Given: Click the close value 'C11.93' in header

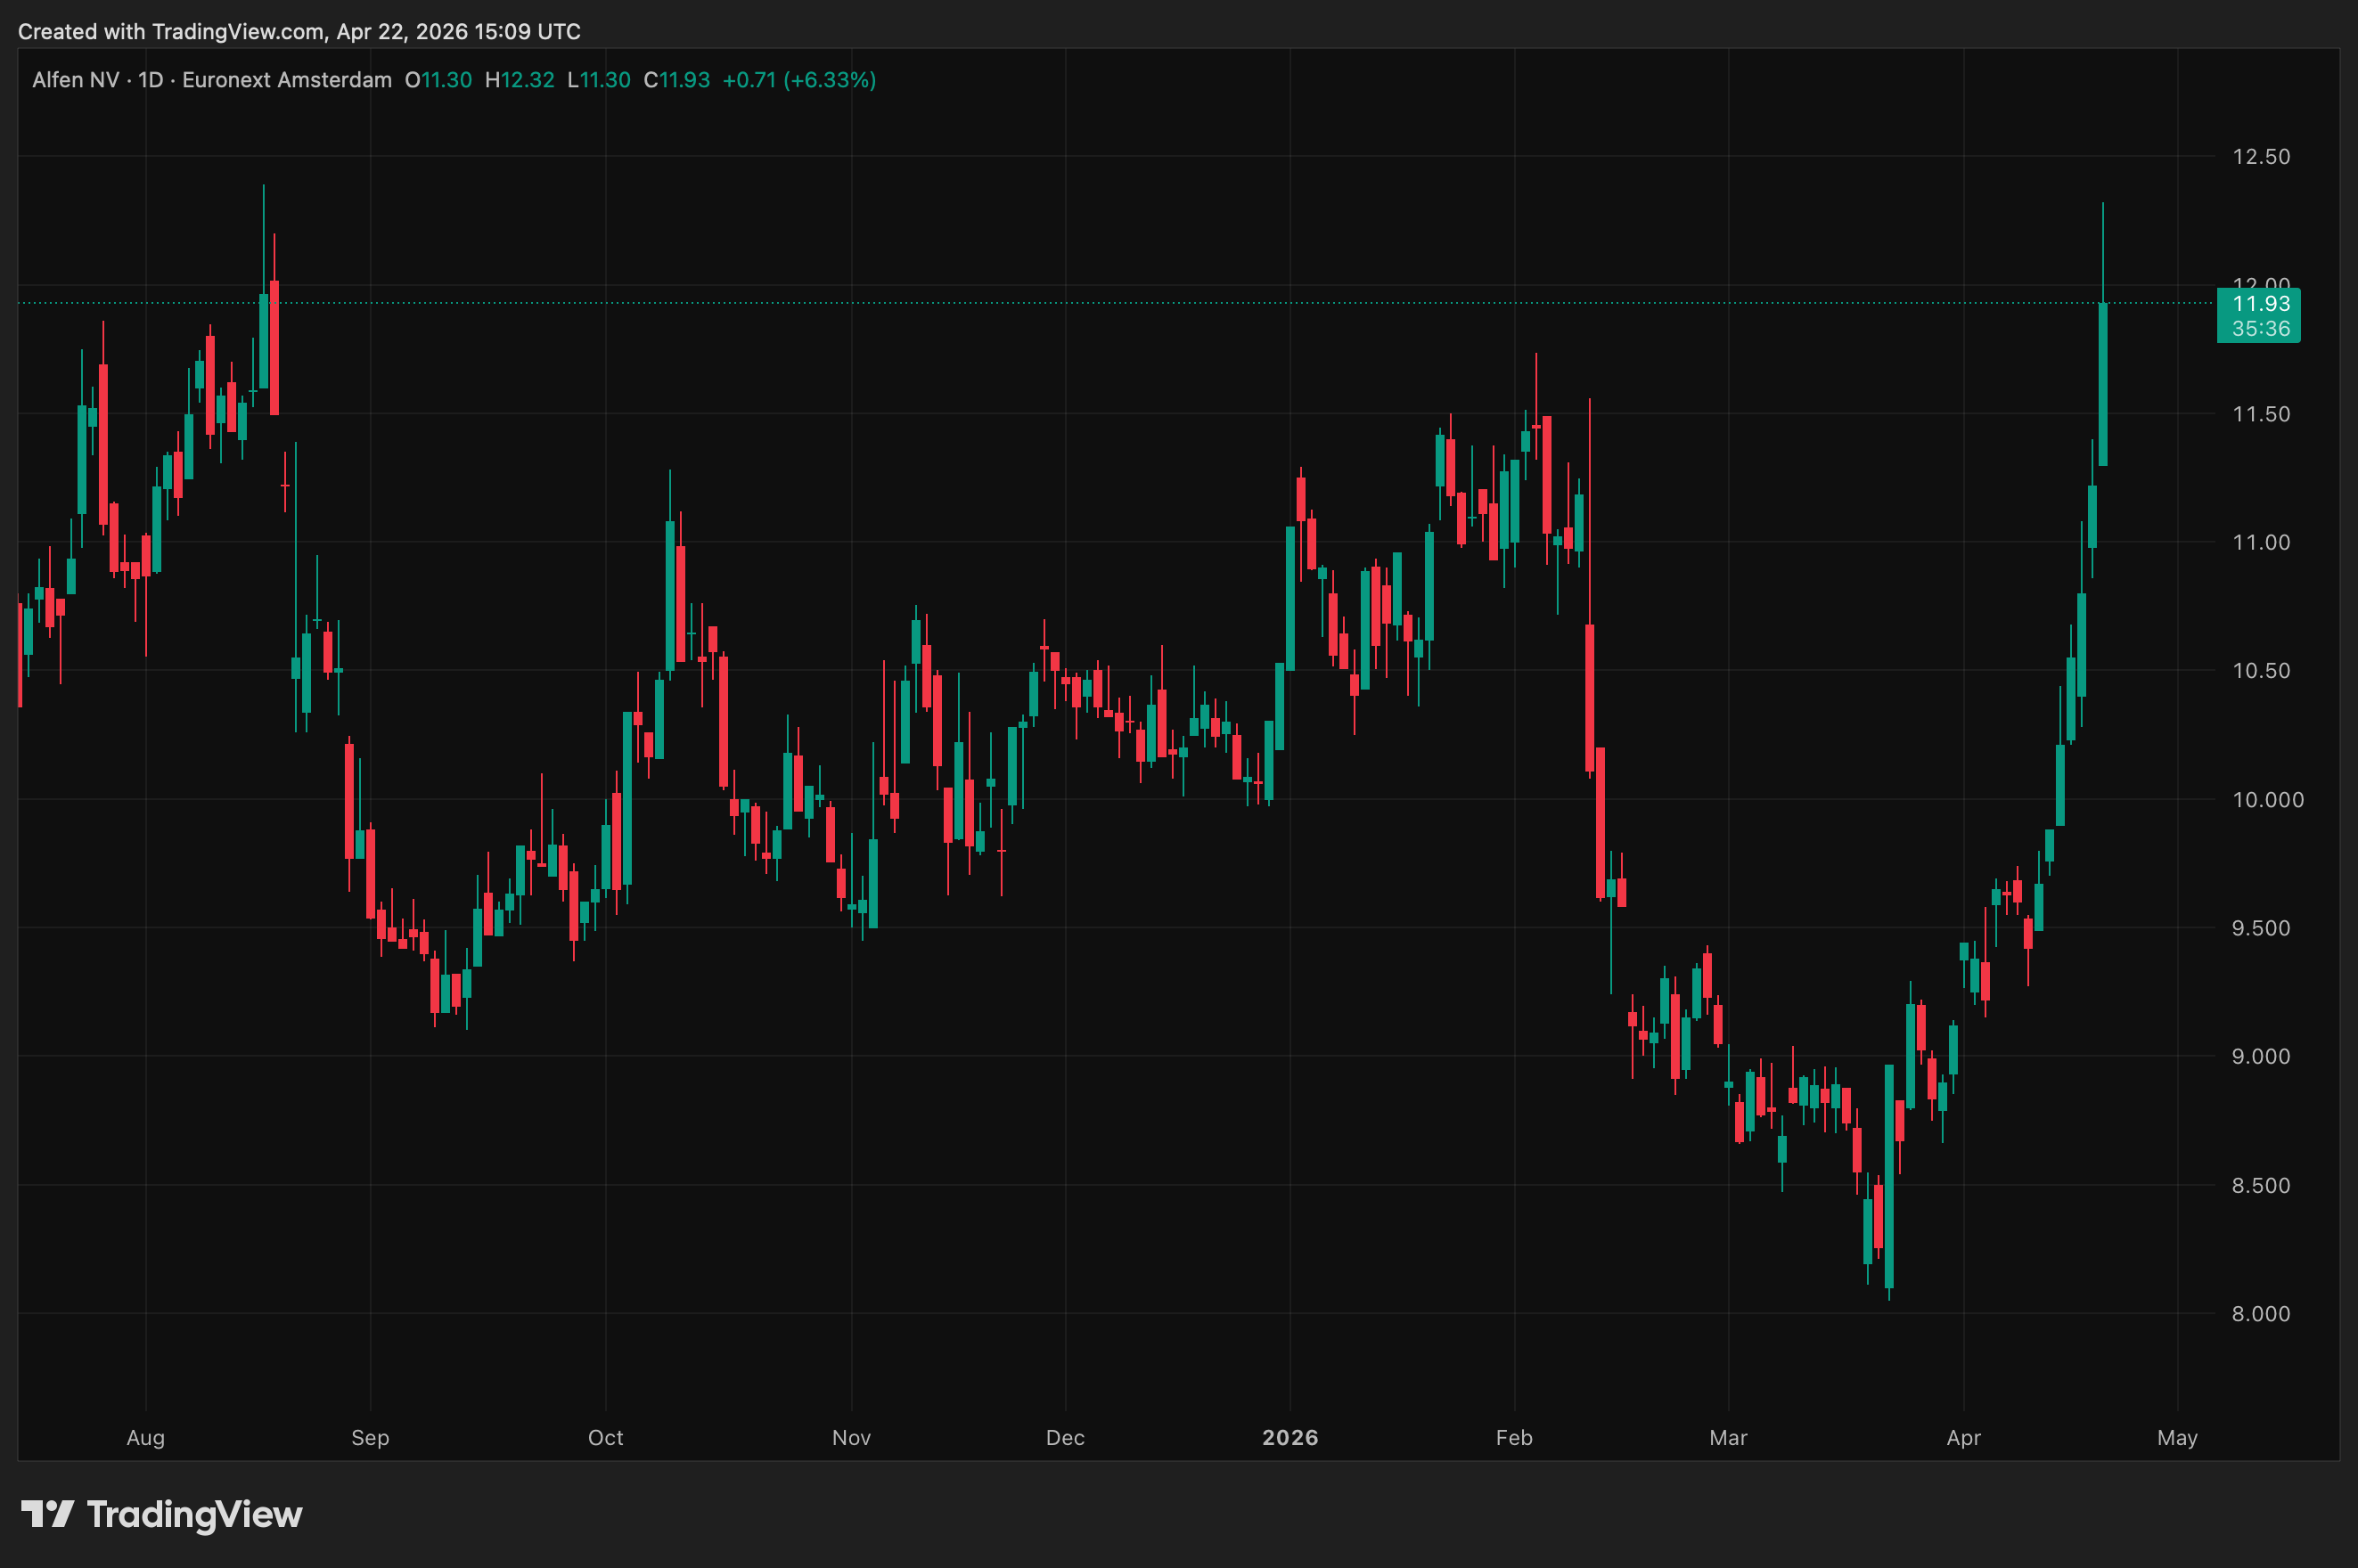Looking at the screenshot, I should [676, 80].
